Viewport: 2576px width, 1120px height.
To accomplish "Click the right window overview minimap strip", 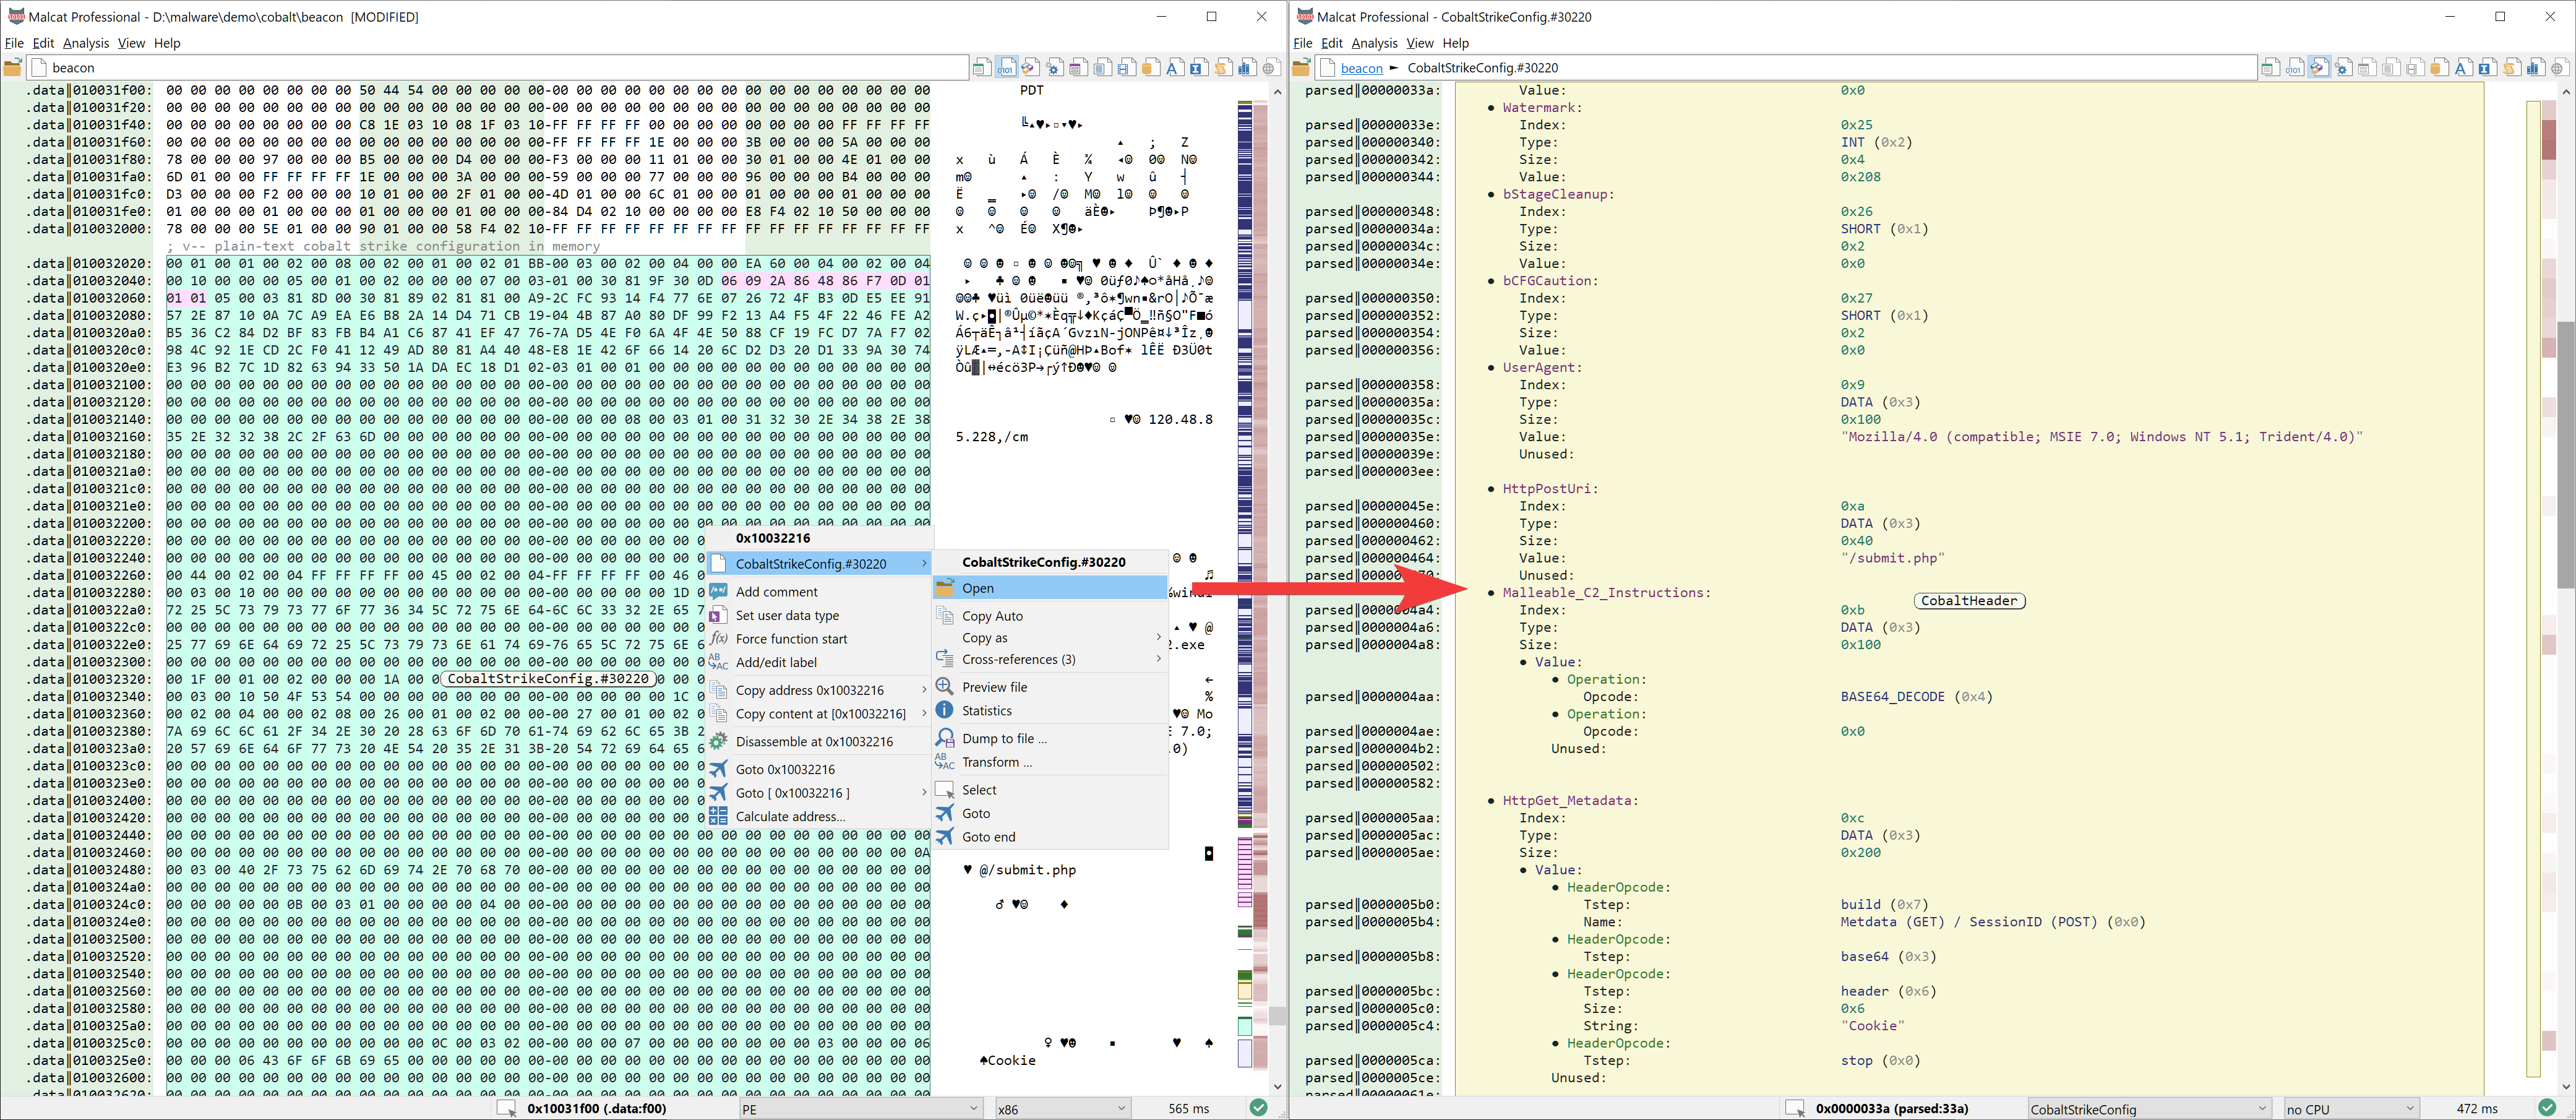I will coord(2533,589).
